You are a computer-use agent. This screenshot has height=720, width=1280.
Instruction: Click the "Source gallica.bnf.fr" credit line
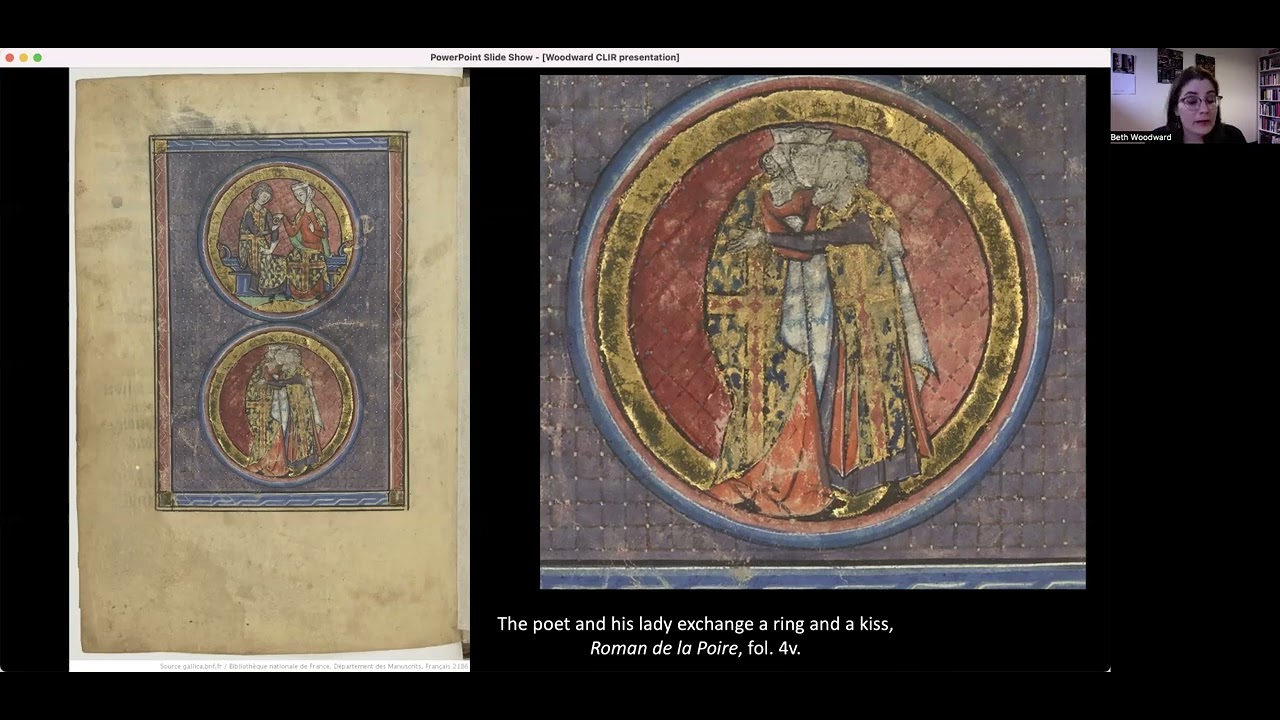(314, 666)
